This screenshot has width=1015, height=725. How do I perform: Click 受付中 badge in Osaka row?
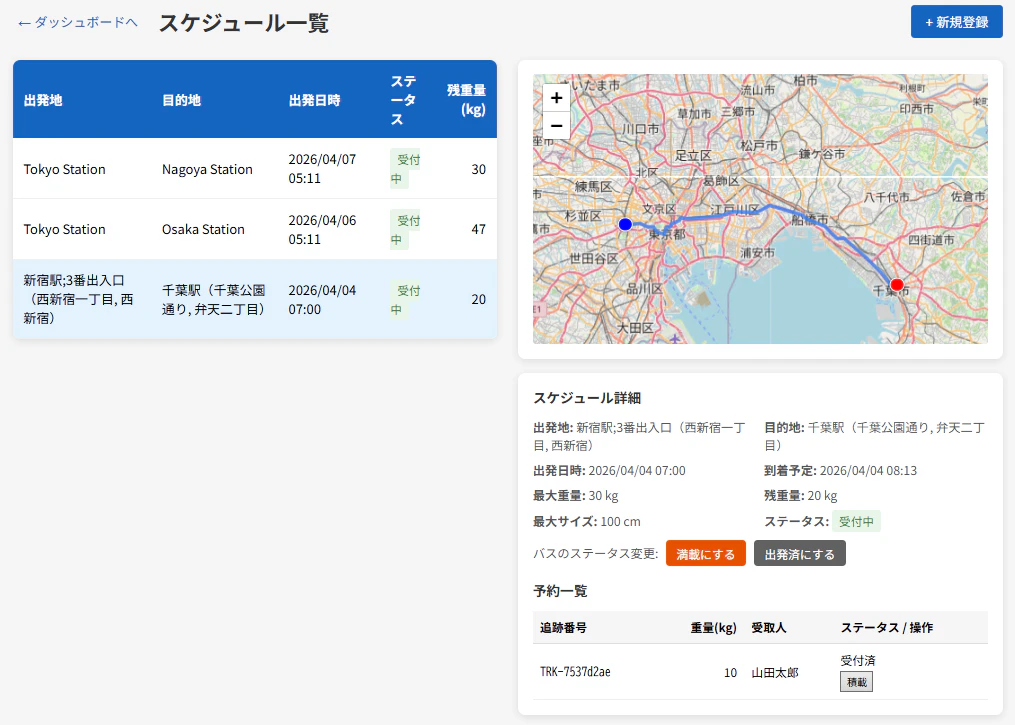(405, 229)
